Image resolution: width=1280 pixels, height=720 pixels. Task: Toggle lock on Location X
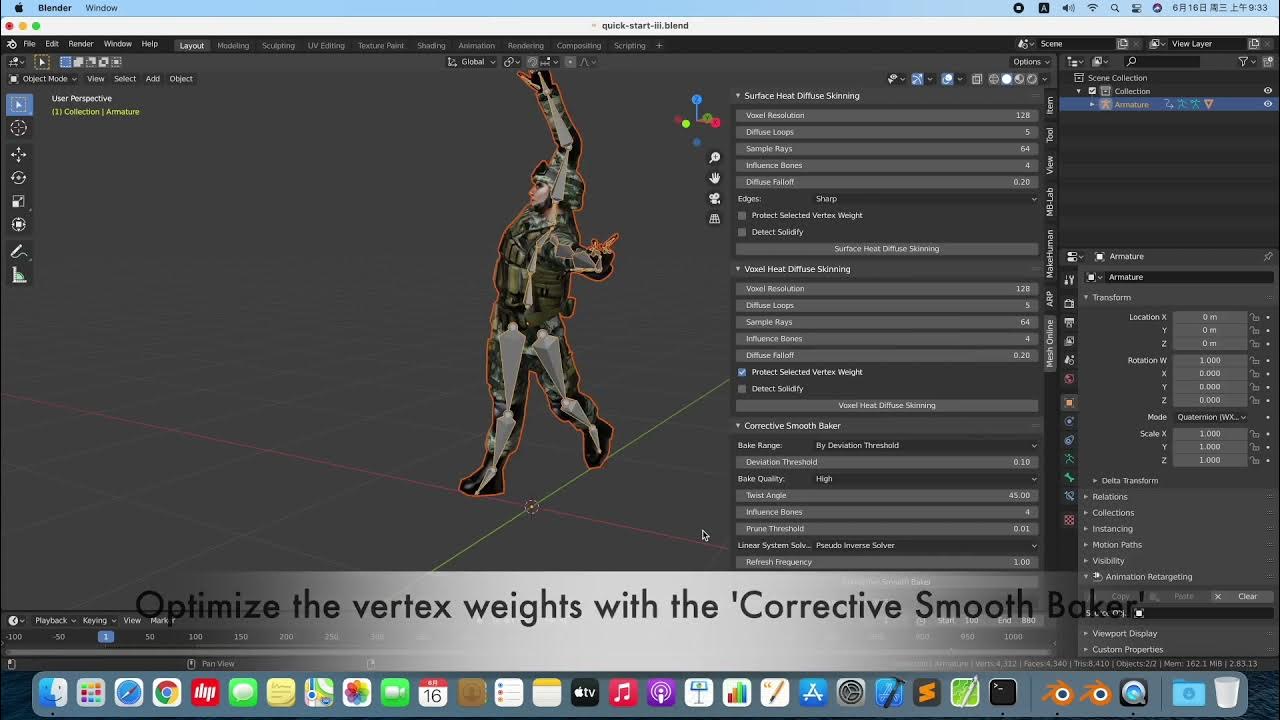(1254, 317)
